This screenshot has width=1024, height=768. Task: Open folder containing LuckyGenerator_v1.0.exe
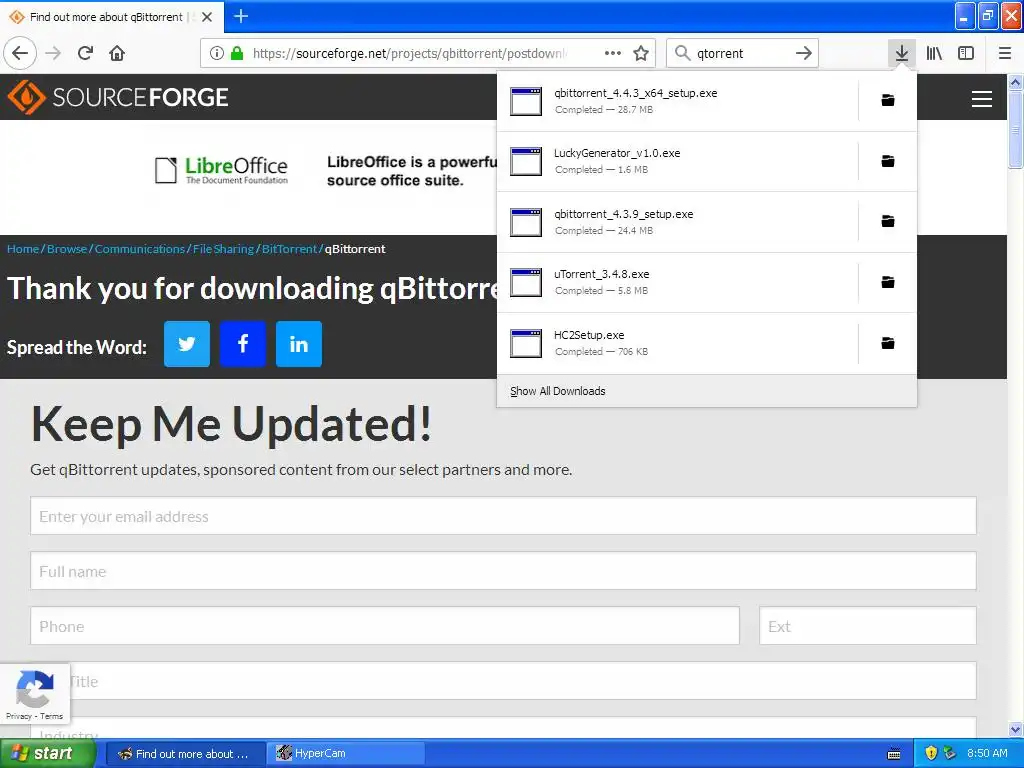click(x=888, y=161)
